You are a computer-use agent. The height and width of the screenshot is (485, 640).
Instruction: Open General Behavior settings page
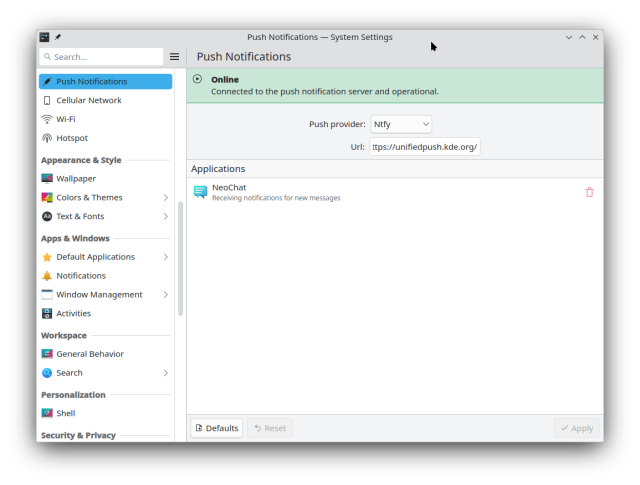tap(90, 354)
